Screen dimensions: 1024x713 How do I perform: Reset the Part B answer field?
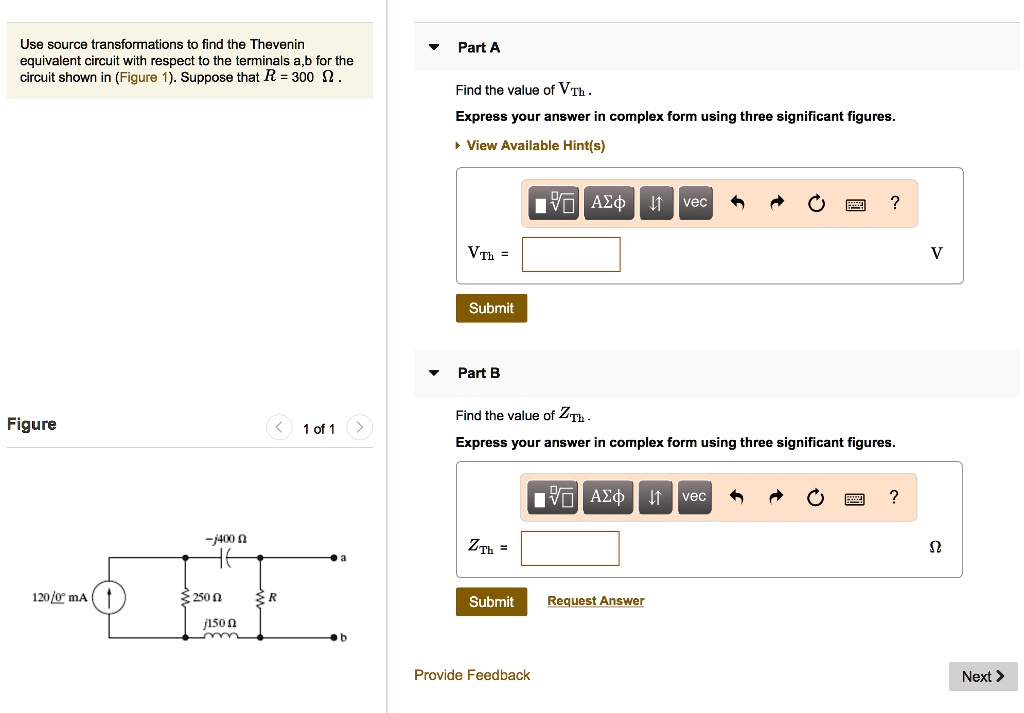click(815, 498)
